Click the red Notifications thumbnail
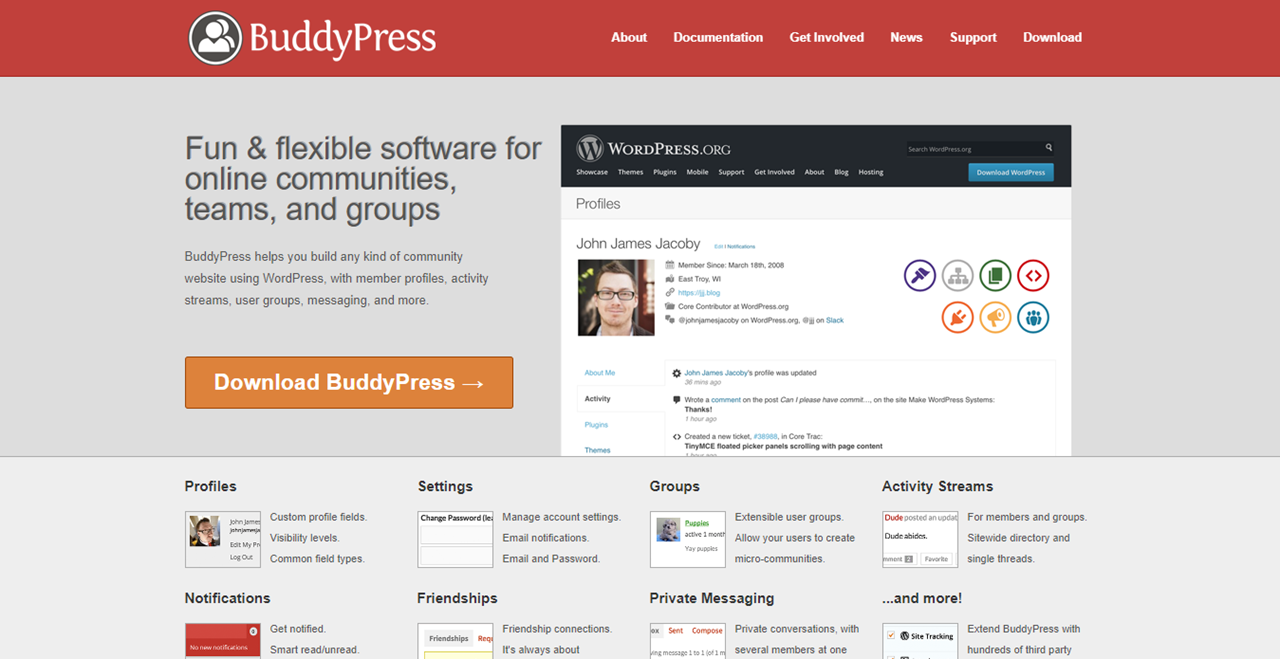 coord(223,641)
